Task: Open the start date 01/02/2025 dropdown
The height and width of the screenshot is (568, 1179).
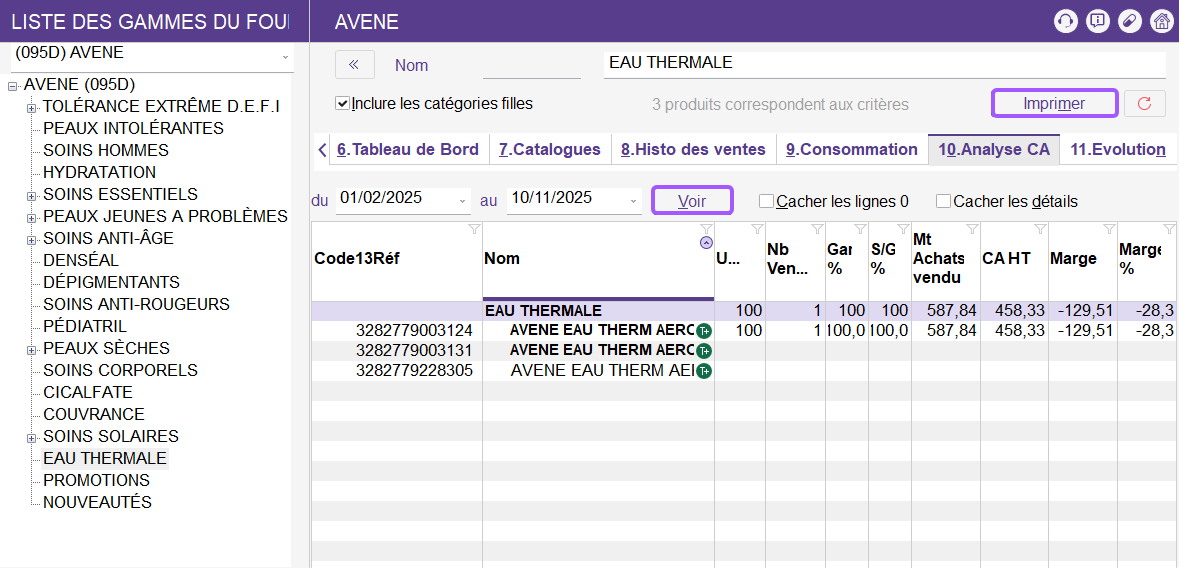Action: coord(463,201)
